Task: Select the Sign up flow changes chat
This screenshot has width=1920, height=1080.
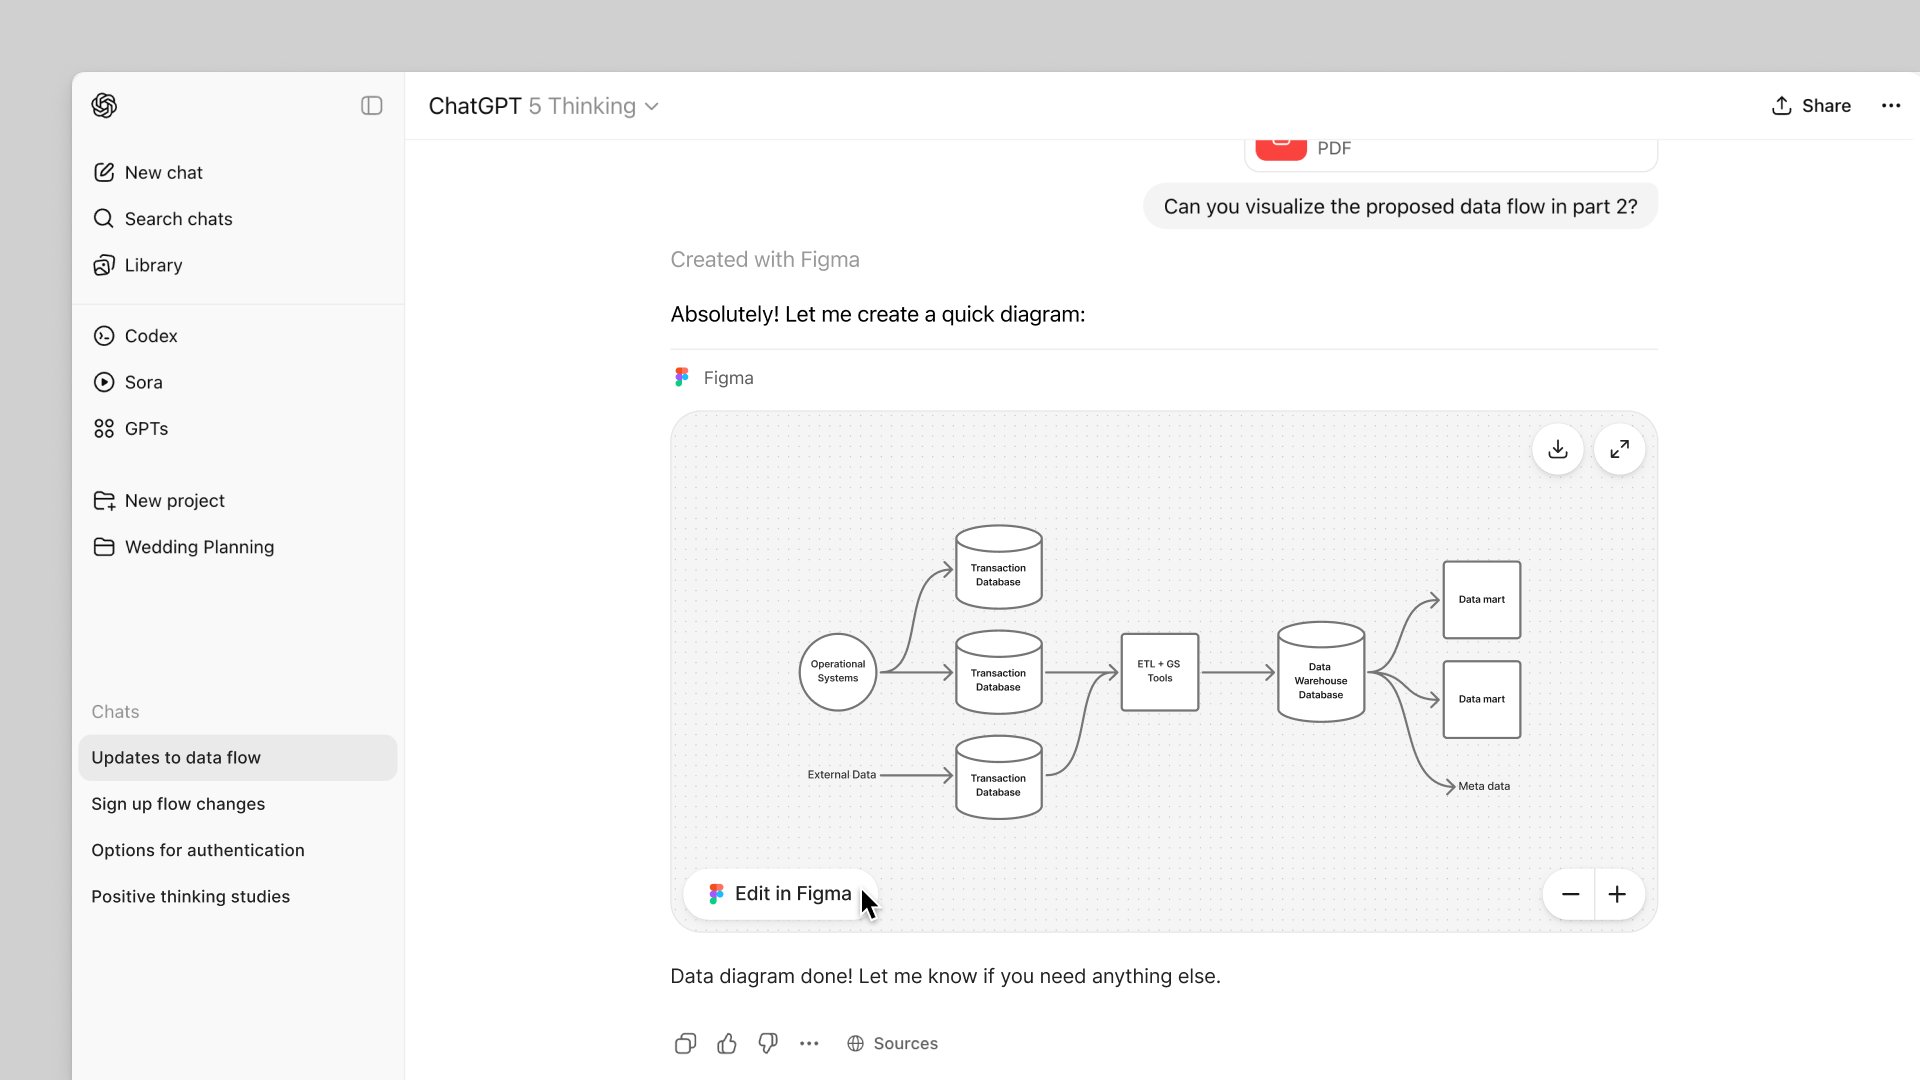Action: point(178,803)
